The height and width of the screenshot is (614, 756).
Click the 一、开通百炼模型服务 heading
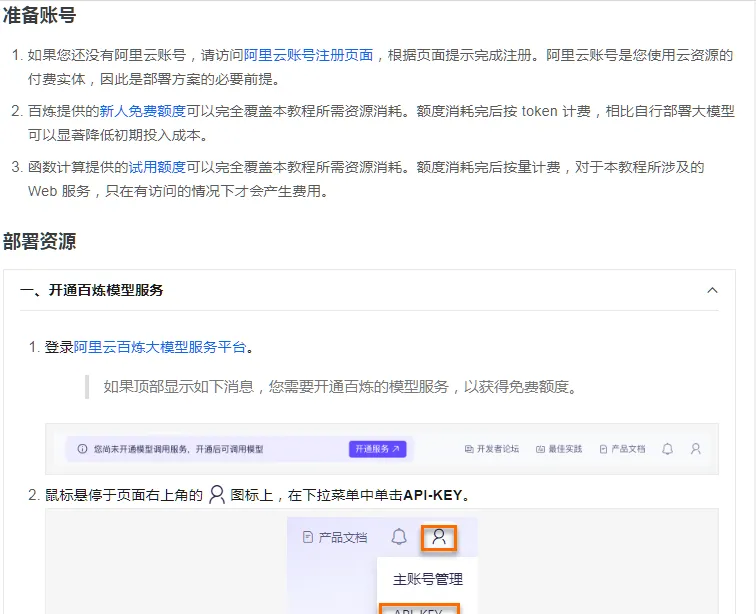click(92, 290)
